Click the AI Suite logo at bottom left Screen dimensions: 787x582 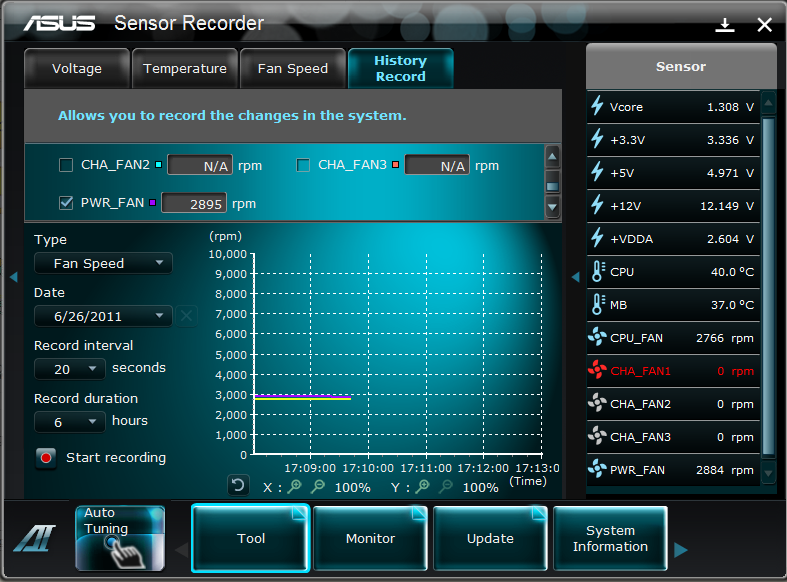coord(35,538)
